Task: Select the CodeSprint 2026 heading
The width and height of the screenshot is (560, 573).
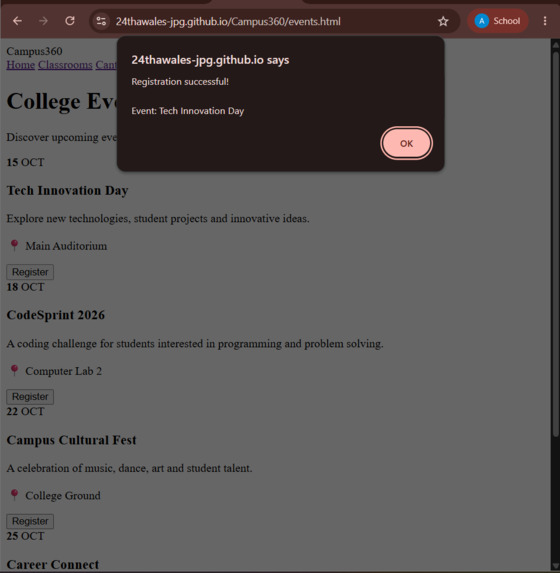Action: coord(56,315)
